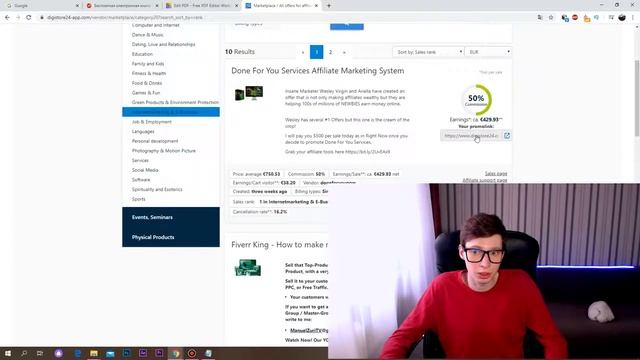Bookmark this page with the star icon

tap(551, 18)
